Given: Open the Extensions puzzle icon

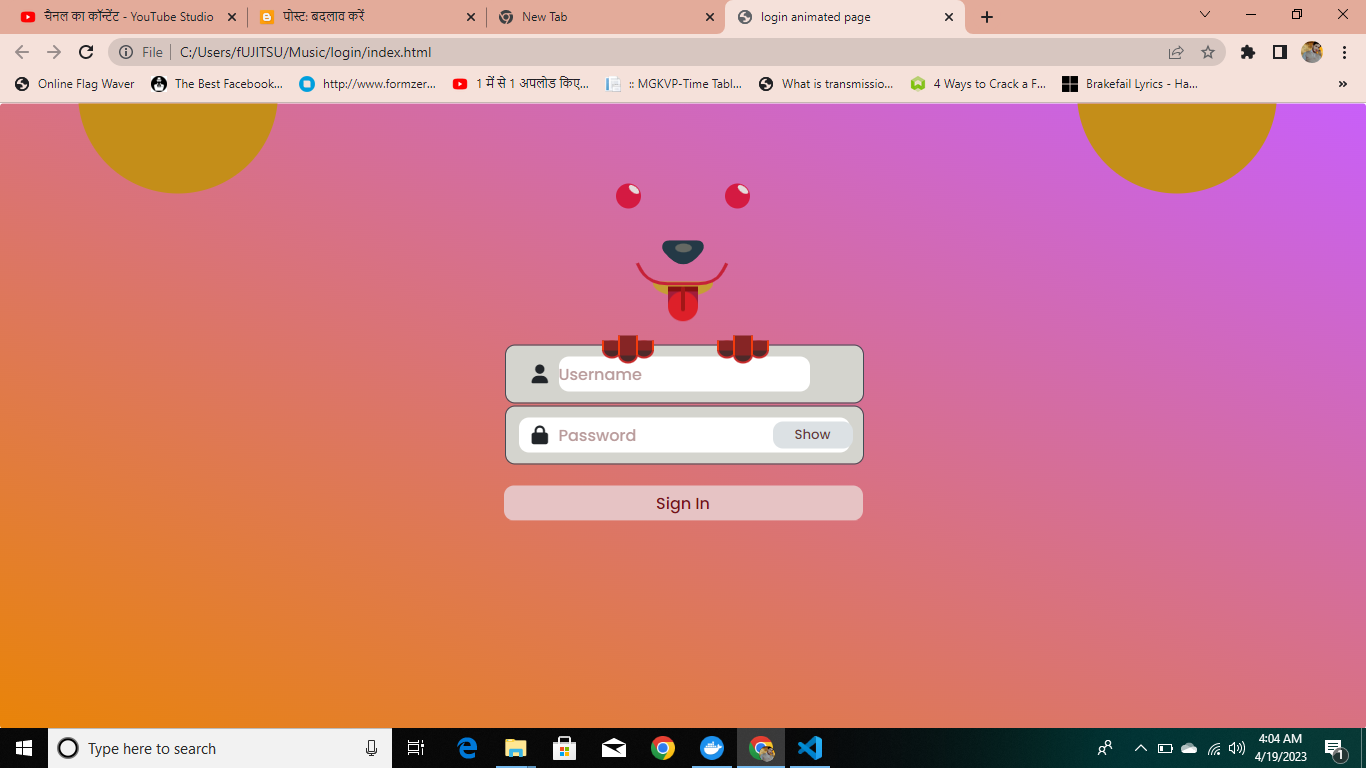Looking at the screenshot, I should click(1247, 52).
